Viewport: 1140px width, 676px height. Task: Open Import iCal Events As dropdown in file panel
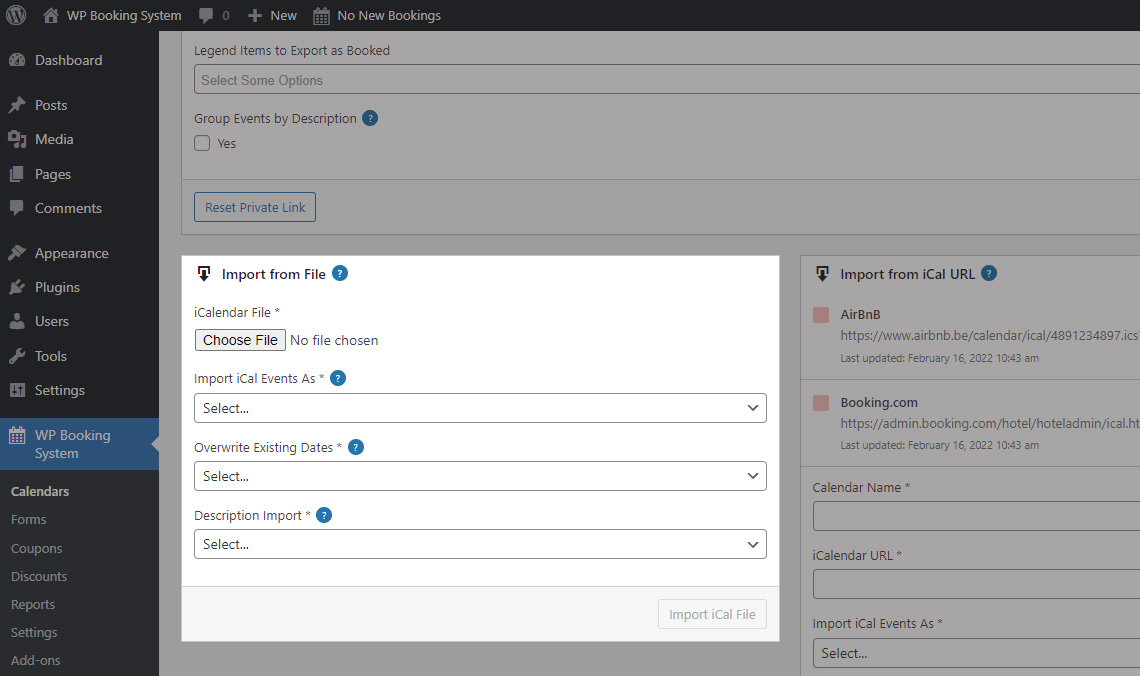point(480,408)
